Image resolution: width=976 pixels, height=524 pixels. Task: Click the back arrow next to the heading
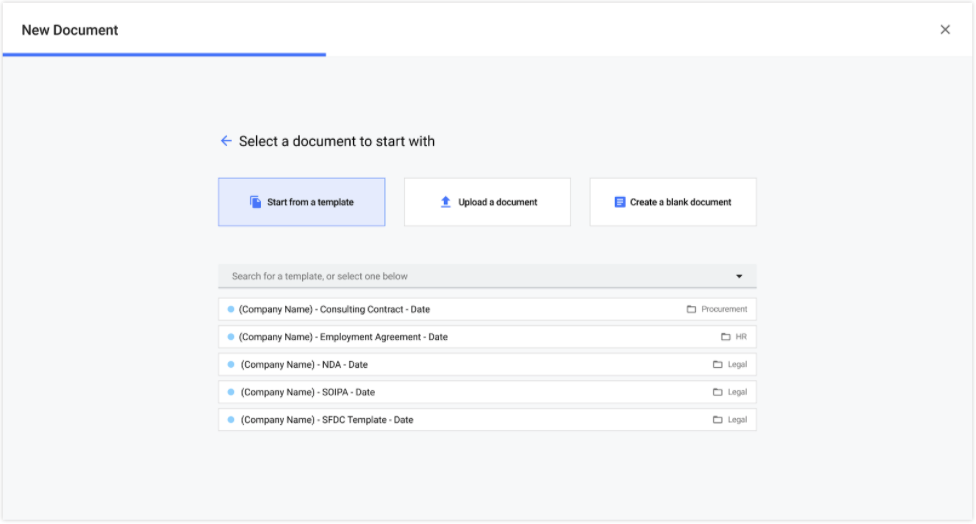click(226, 141)
